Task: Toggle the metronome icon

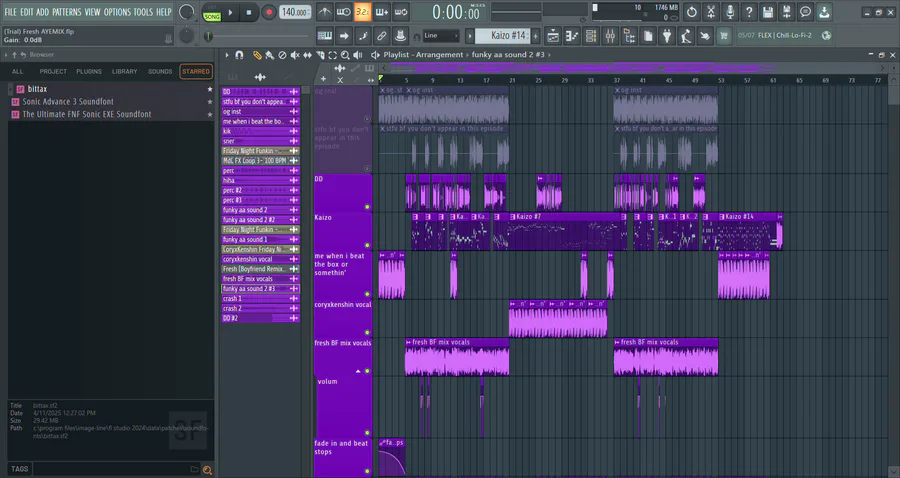Action: point(324,11)
